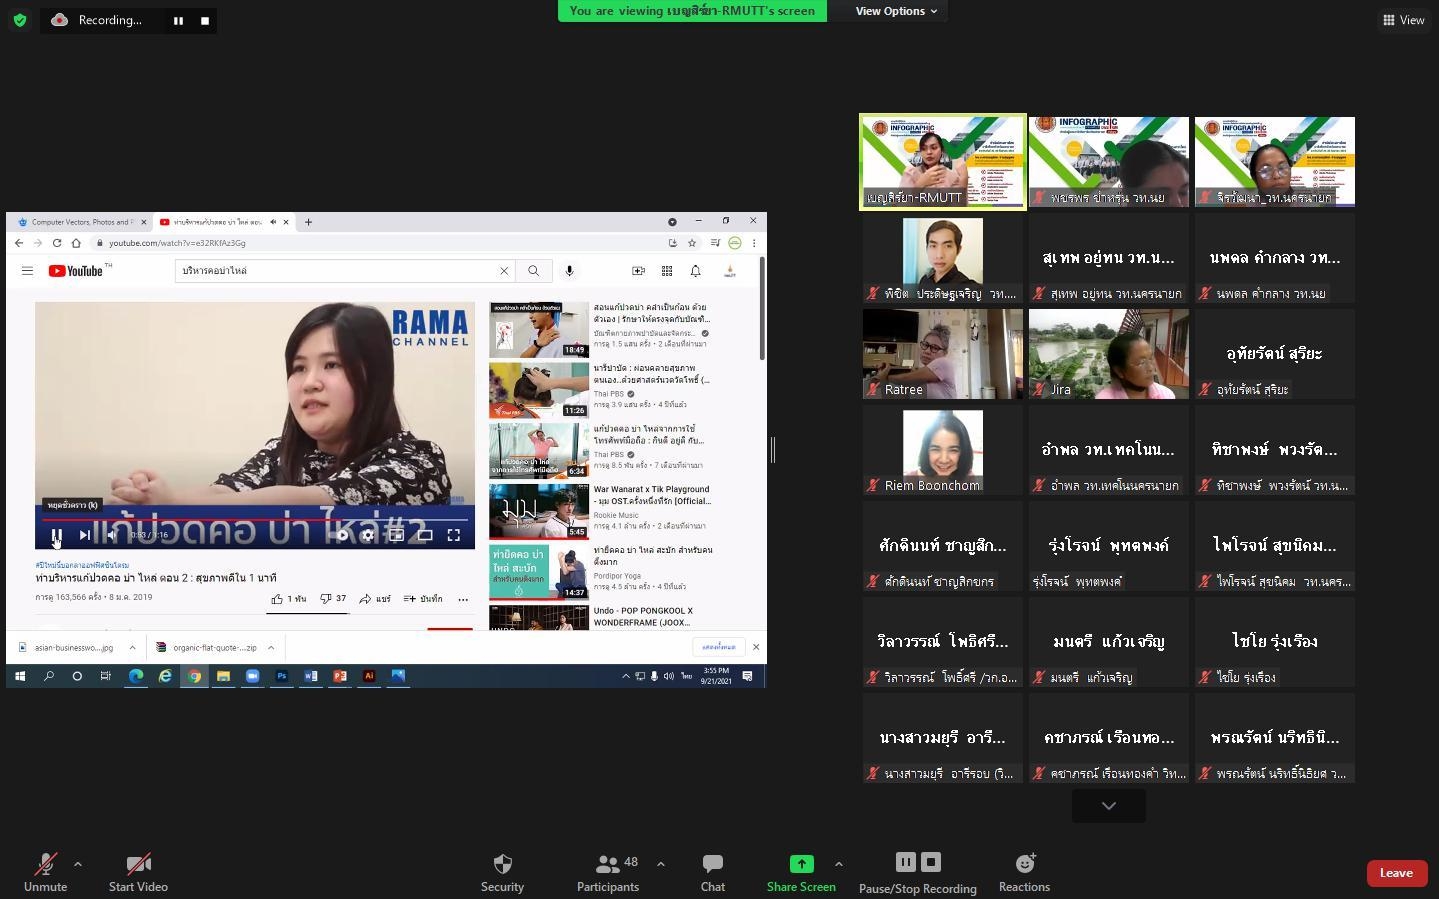Adjust the shared screen divider handle

(x=773, y=450)
